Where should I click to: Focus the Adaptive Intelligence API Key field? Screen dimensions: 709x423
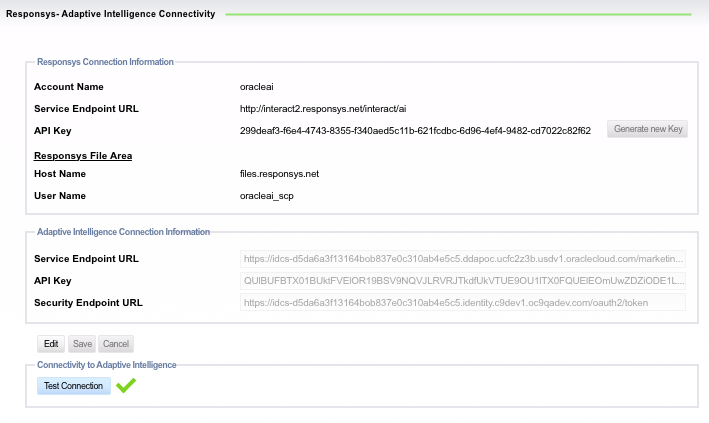pos(463,280)
